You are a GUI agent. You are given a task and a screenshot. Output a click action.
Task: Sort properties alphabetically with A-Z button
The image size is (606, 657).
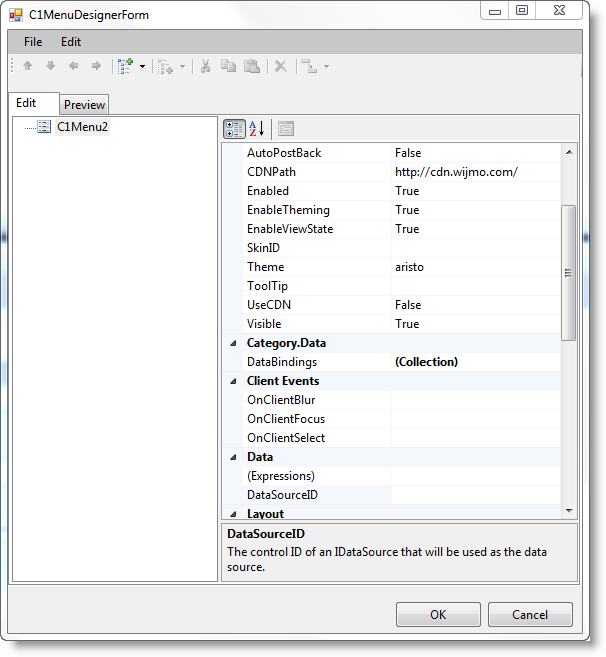(x=256, y=129)
